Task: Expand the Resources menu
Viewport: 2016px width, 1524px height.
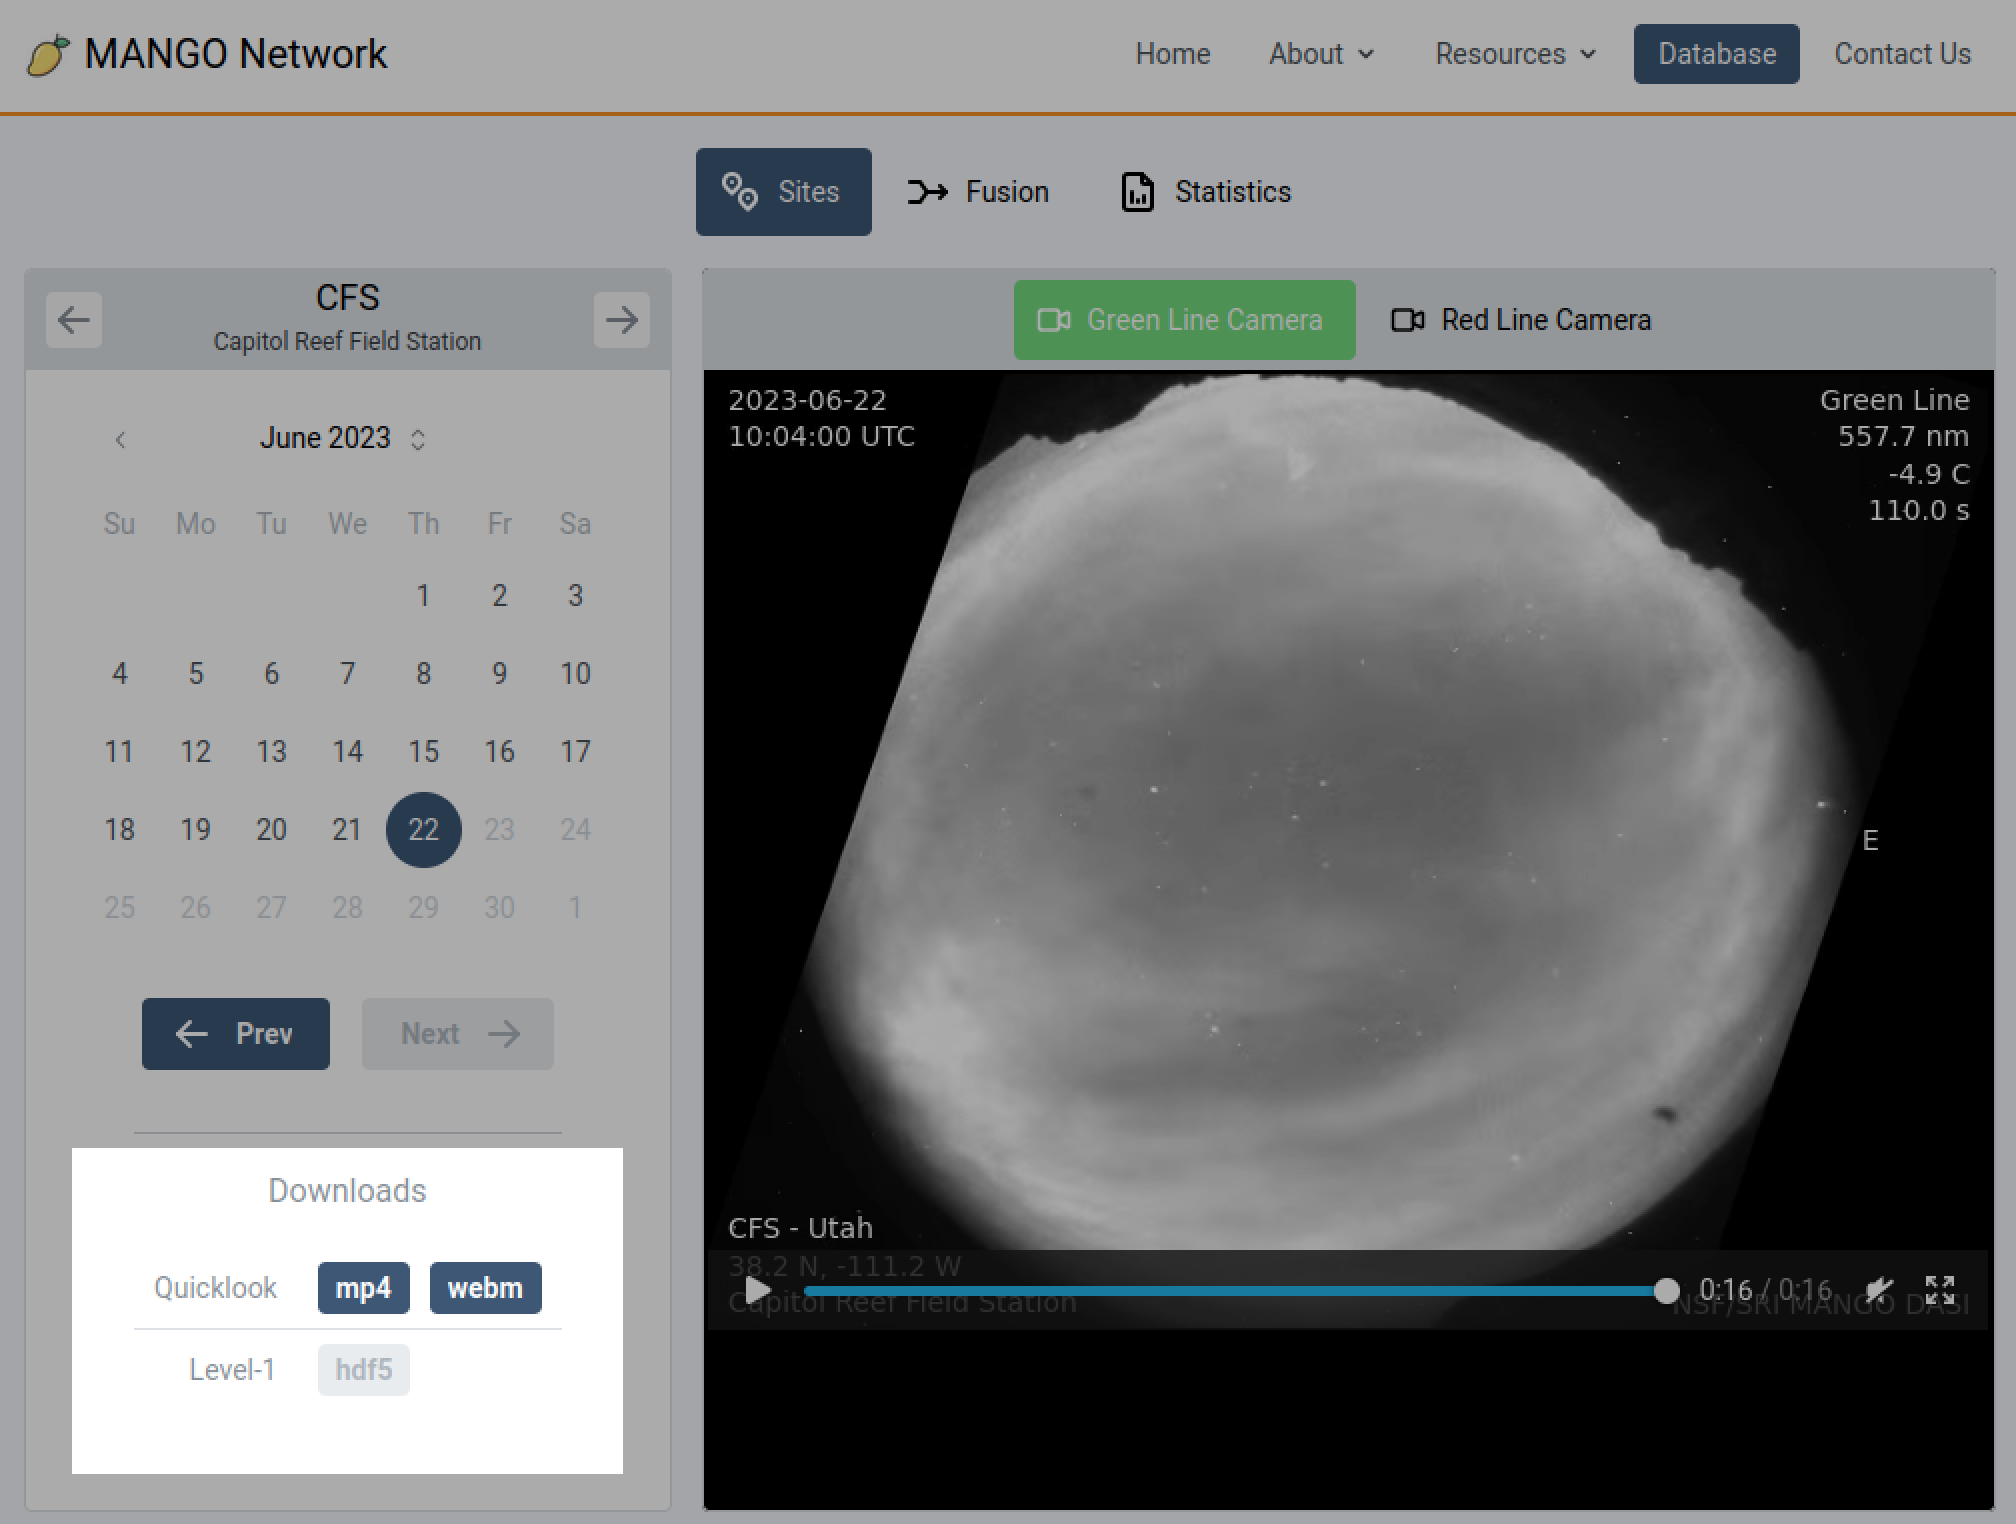Action: click(1515, 54)
